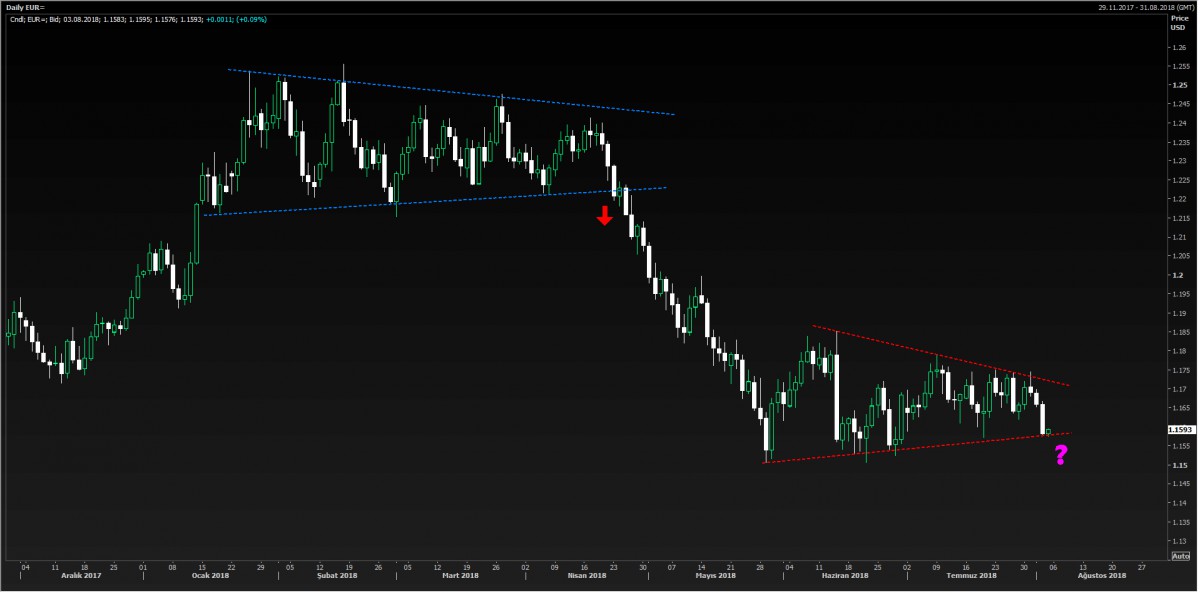The image size is (1200, 593).
Task: Click the Ağustos 2018 month label
Action: click(x=1102, y=576)
